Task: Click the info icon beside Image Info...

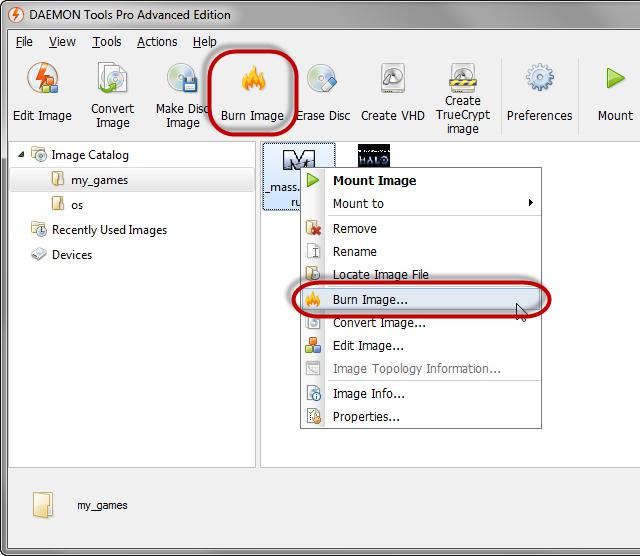Action: click(x=313, y=394)
